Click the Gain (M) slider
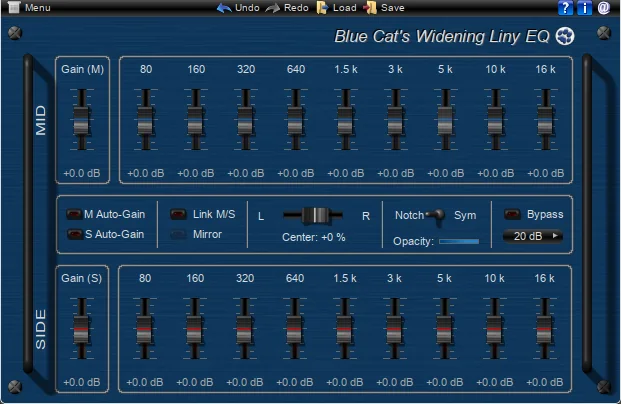Screen dimensions: 621x404 pyautogui.click(x=82, y=120)
